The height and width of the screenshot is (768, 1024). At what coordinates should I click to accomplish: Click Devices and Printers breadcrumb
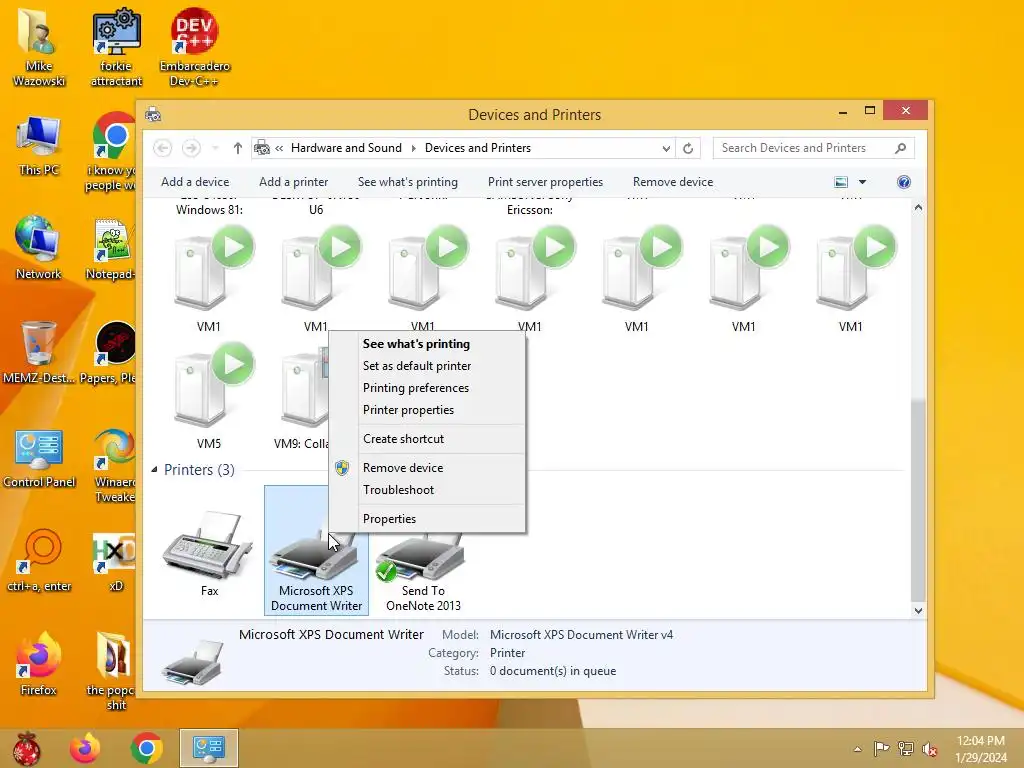(477, 148)
